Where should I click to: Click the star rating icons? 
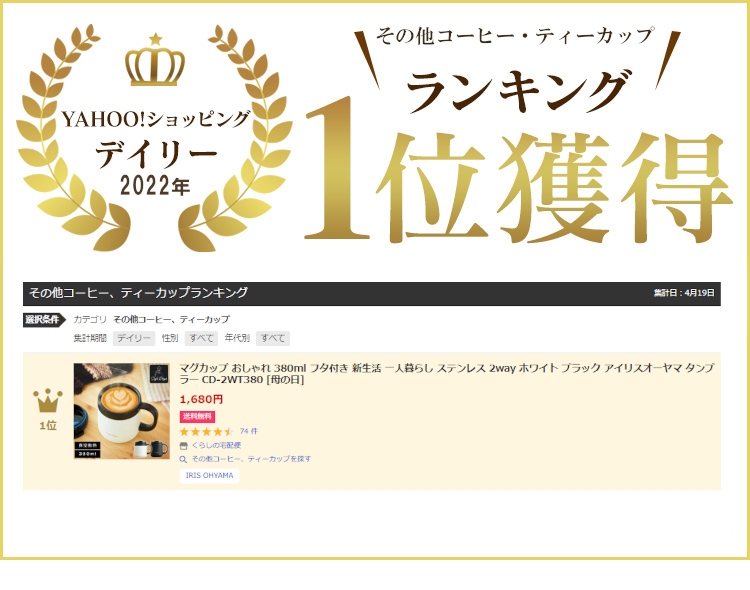pos(206,432)
